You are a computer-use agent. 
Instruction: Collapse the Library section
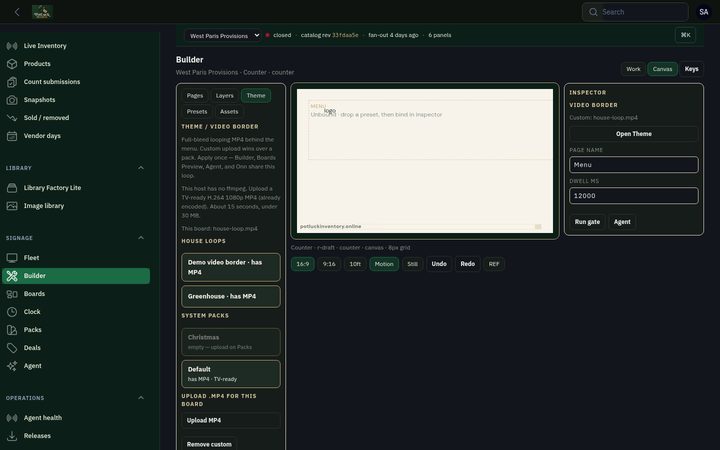pyautogui.click(x=141, y=168)
